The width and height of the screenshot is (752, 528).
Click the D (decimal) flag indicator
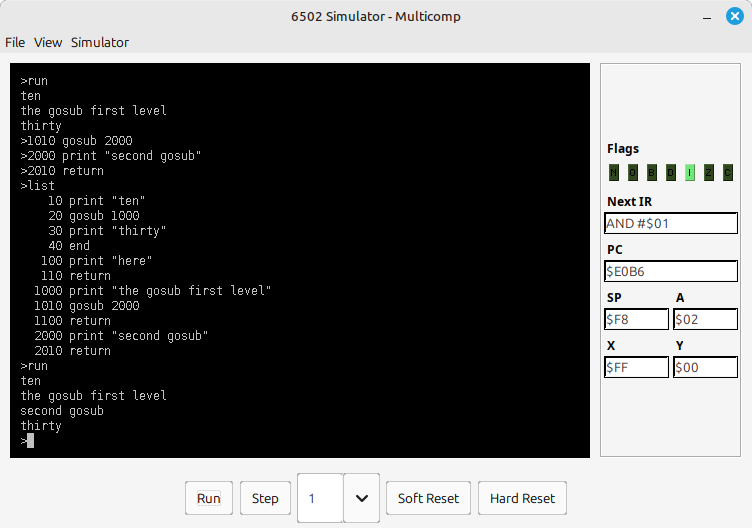pyautogui.click(x=670, y=173)
